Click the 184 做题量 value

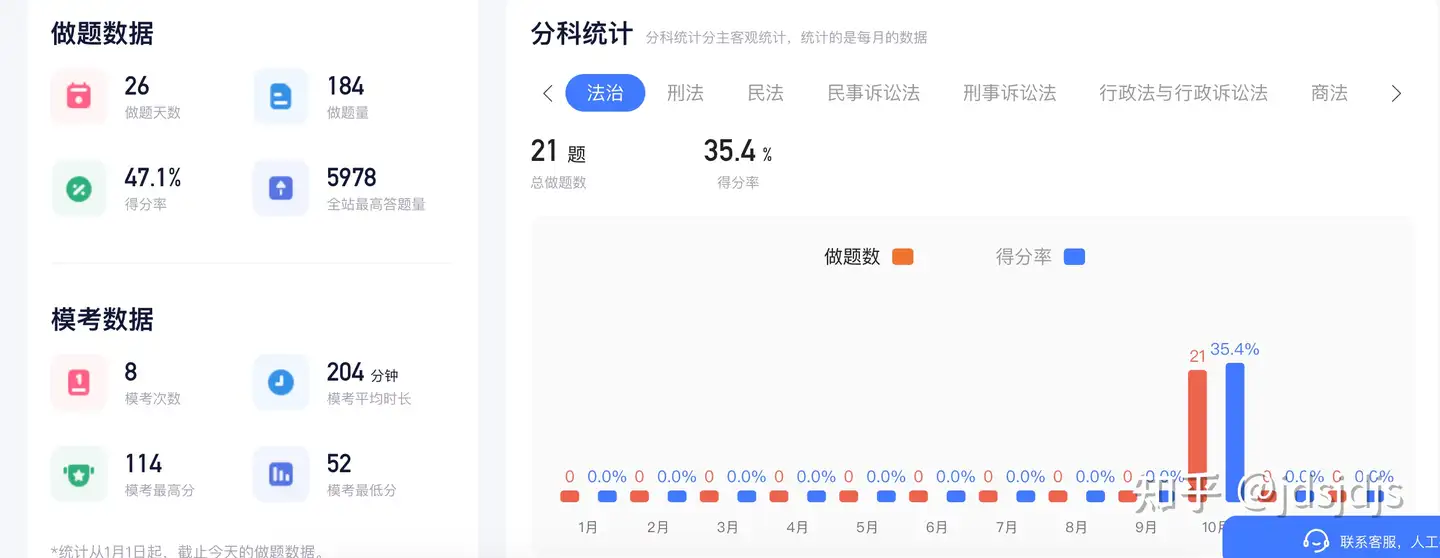click(x=345, y=86)
